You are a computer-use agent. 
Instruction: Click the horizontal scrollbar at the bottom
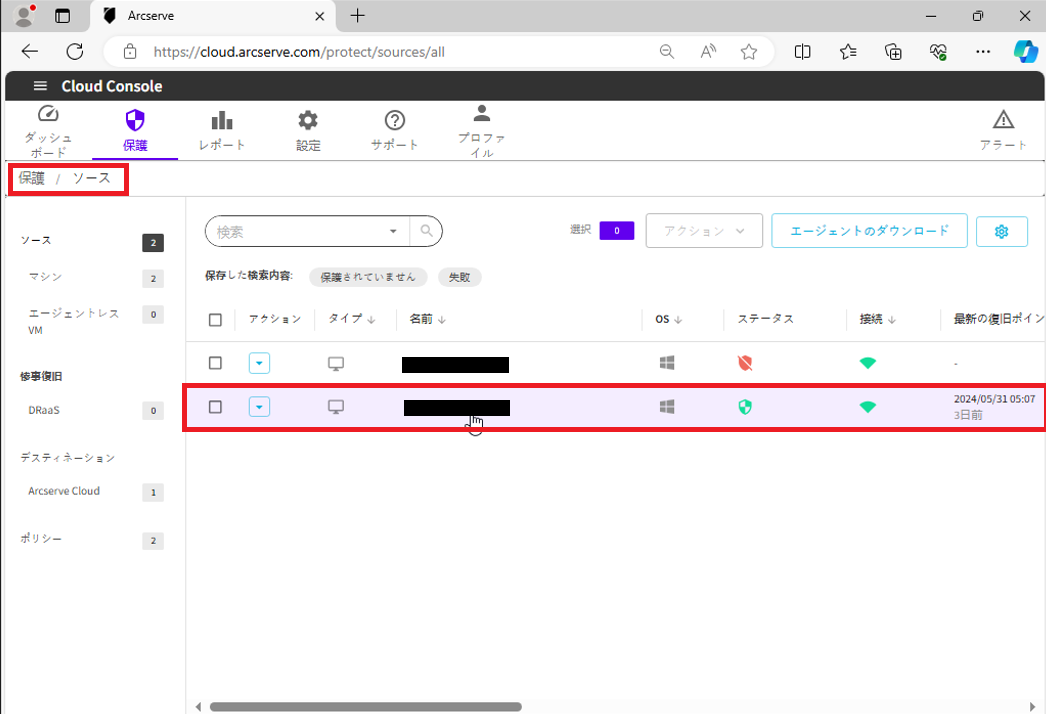365,706
